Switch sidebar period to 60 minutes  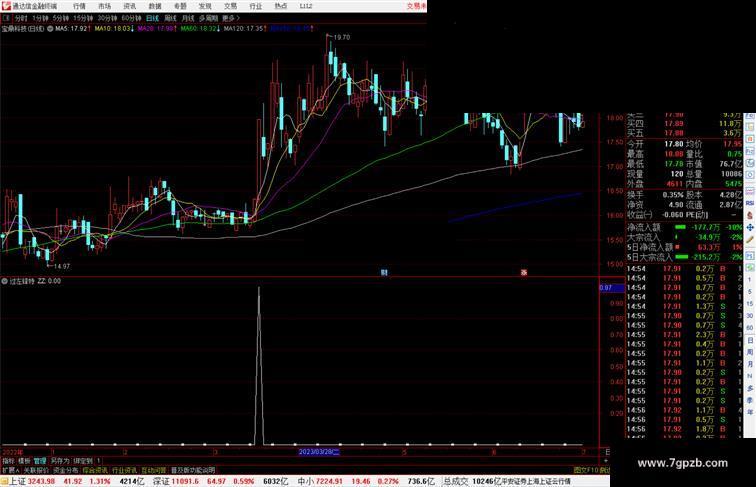click(x=750, y=328)
